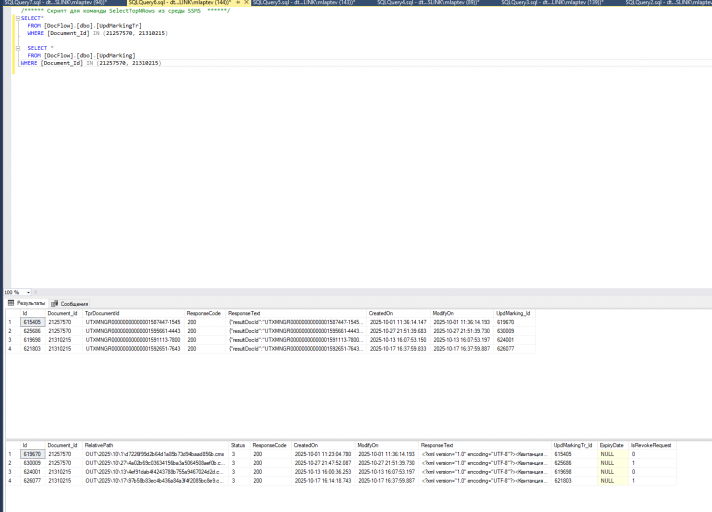Select cell Id 625686 in first grid

click(33, 331)
